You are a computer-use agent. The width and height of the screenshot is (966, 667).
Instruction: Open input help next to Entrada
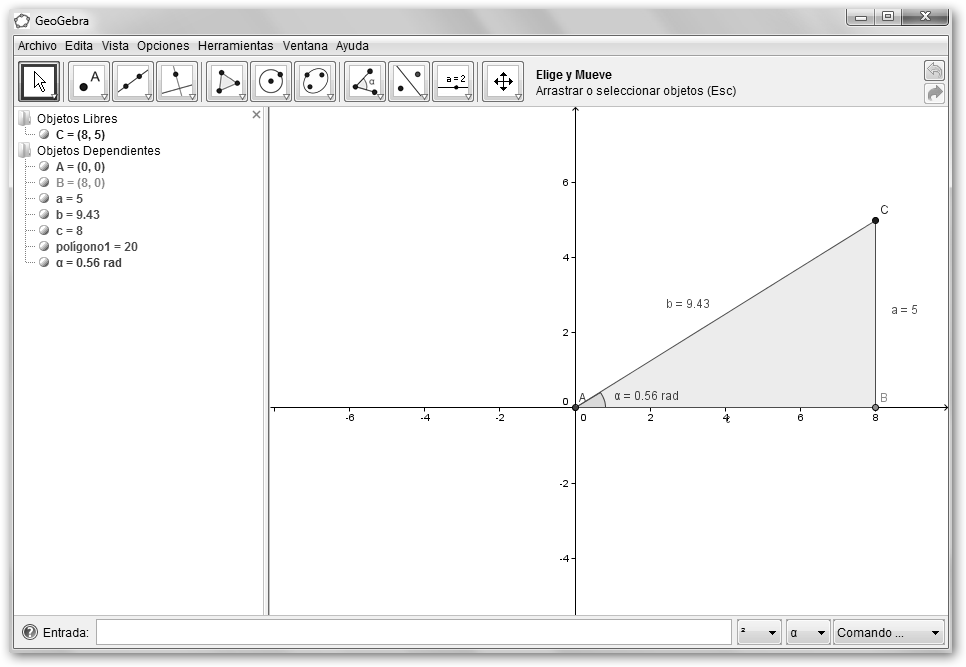coord(30,633)
